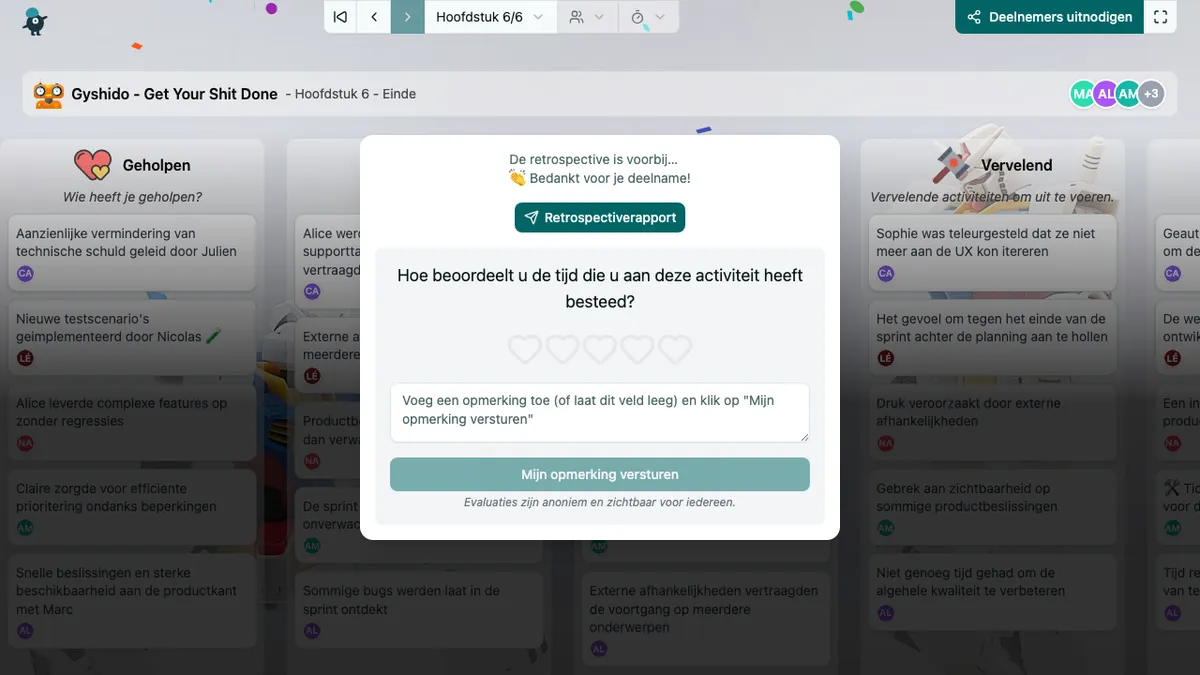Click the Gyshido owl icon
1200x675 pixels.
click(48, 94)
